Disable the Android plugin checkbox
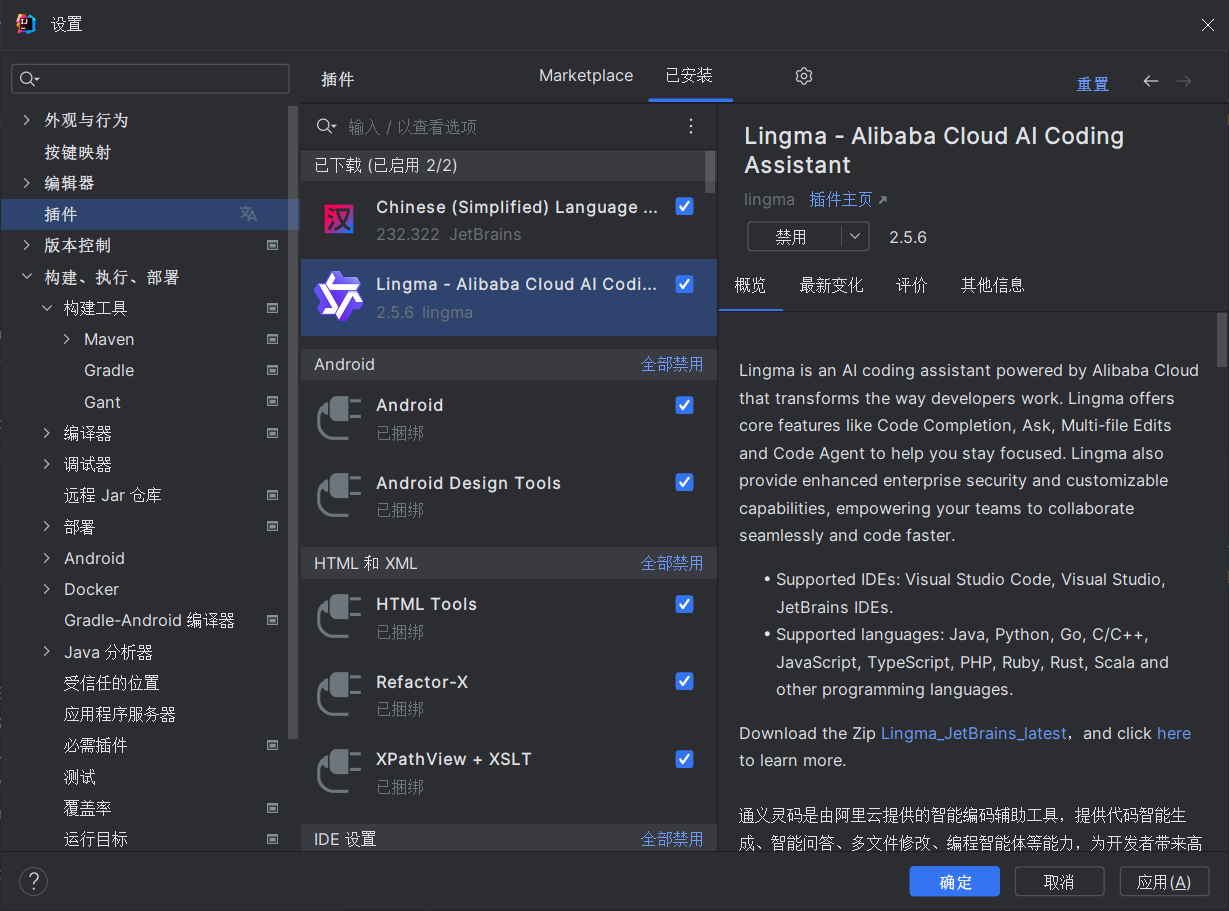This screenshot has width=1229, height=911. 684,405
